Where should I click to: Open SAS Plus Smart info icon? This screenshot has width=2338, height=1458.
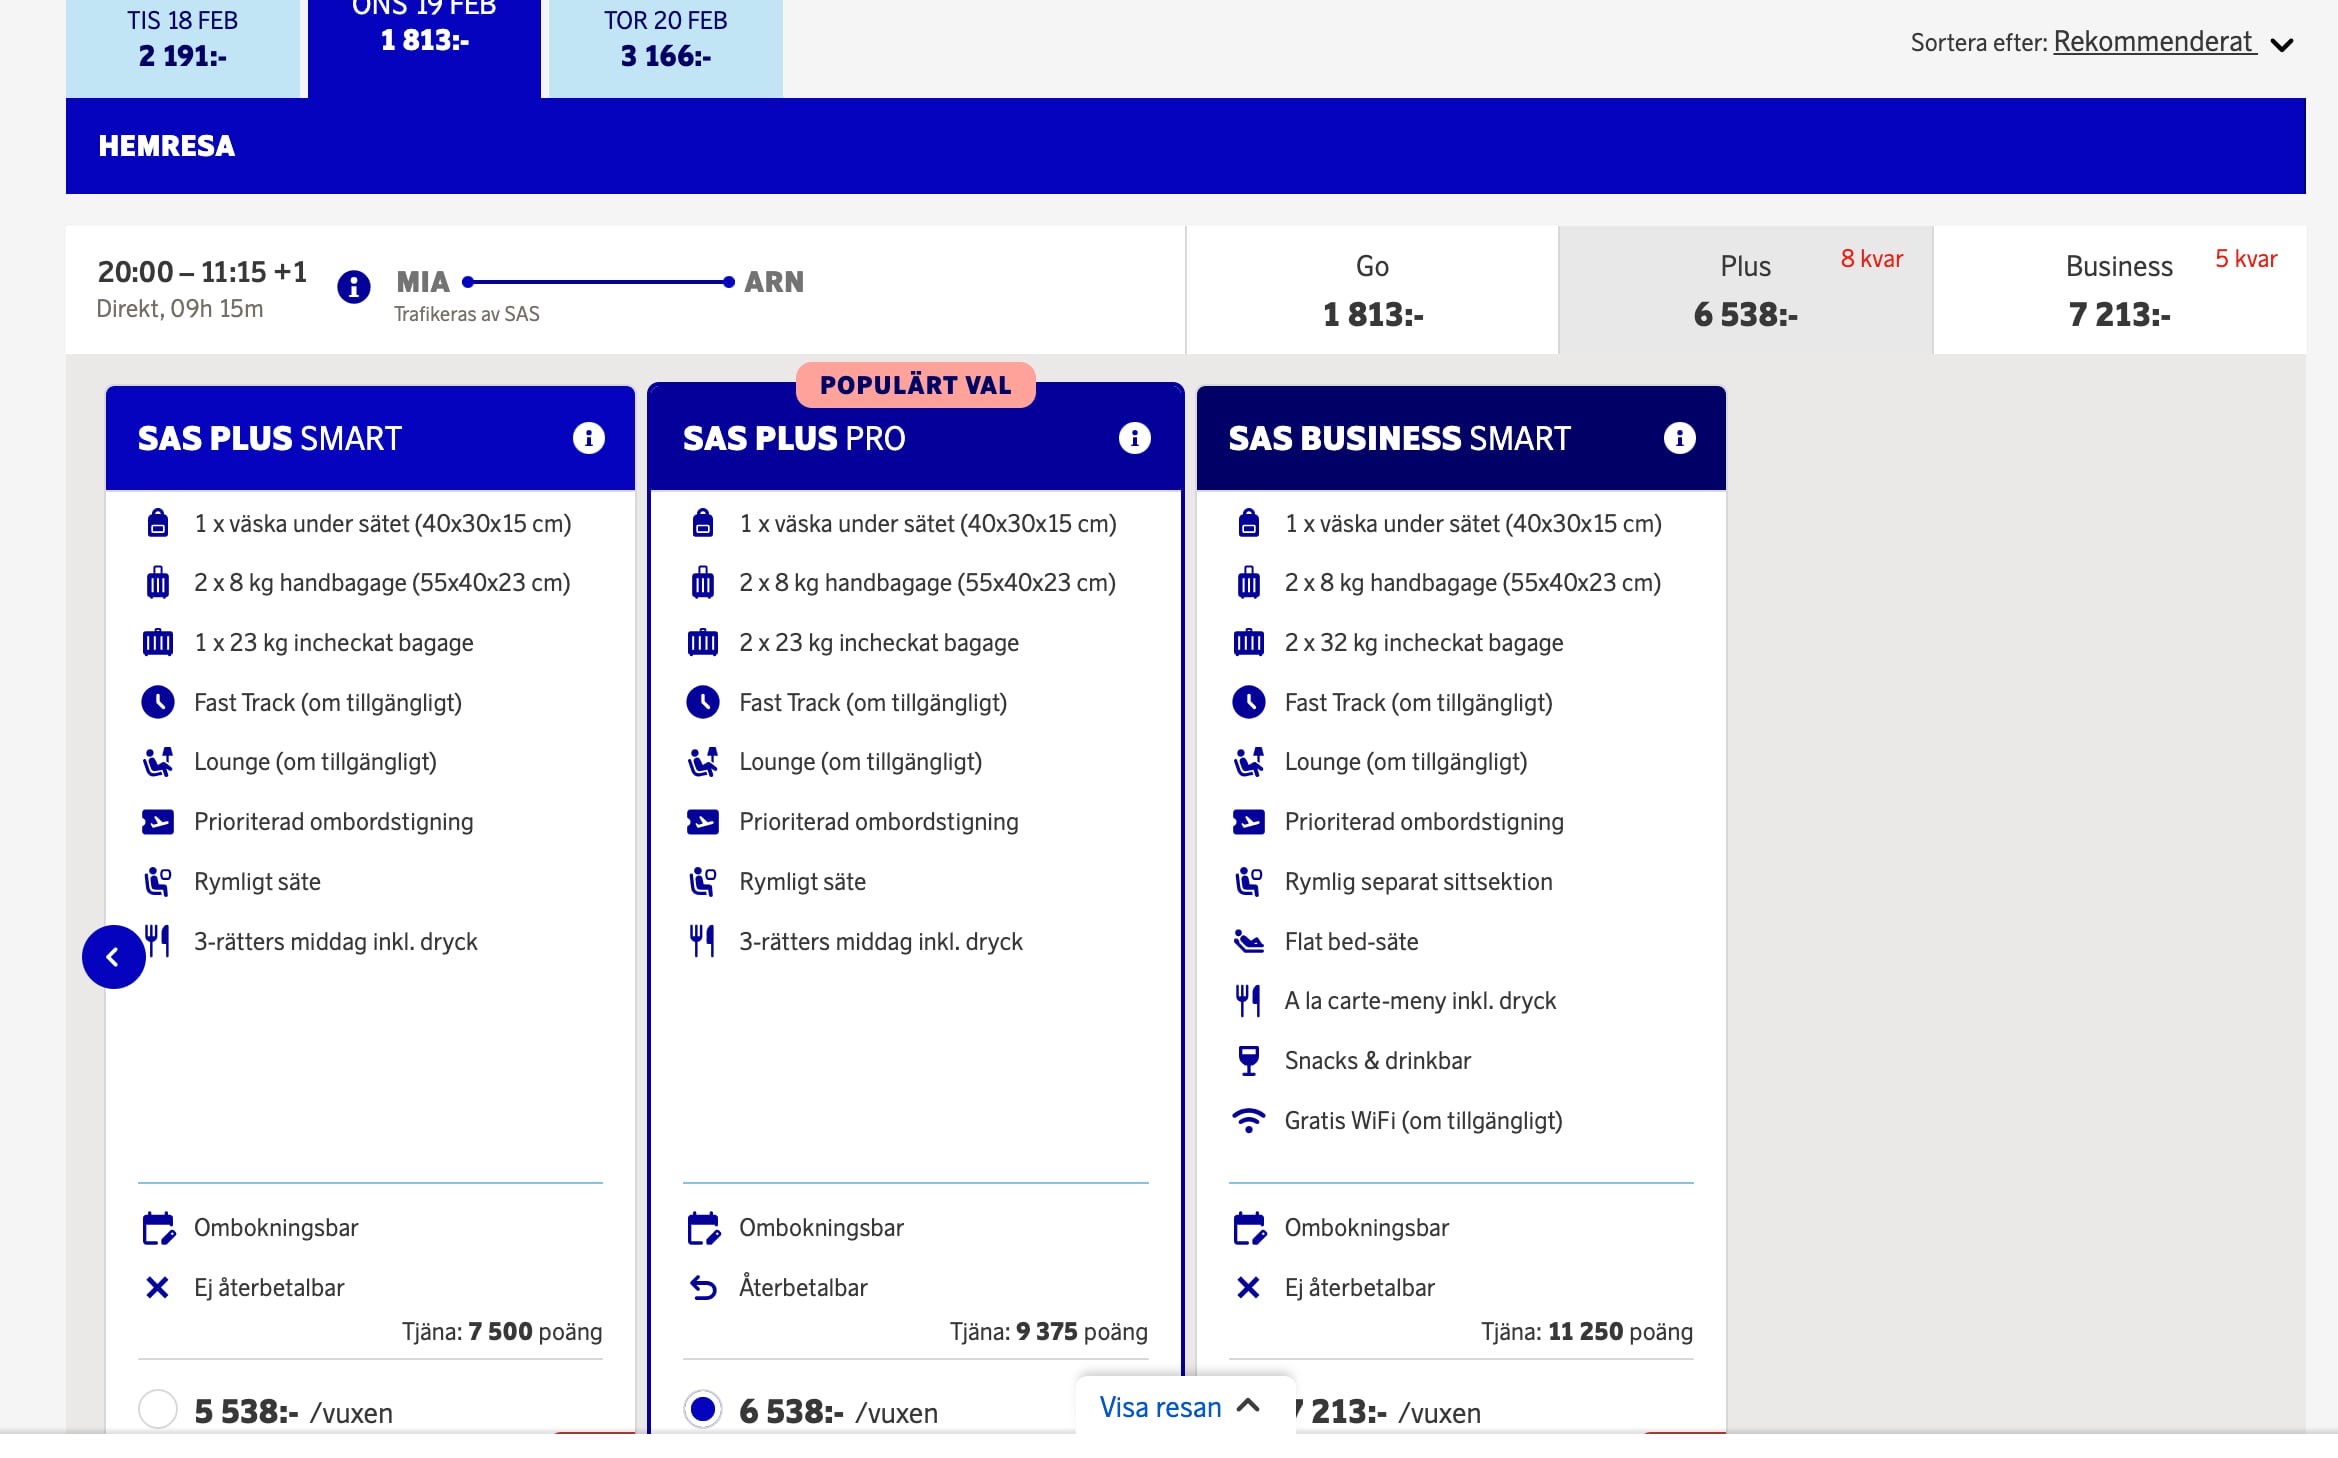pyautogui.click(x=588, y=438)
